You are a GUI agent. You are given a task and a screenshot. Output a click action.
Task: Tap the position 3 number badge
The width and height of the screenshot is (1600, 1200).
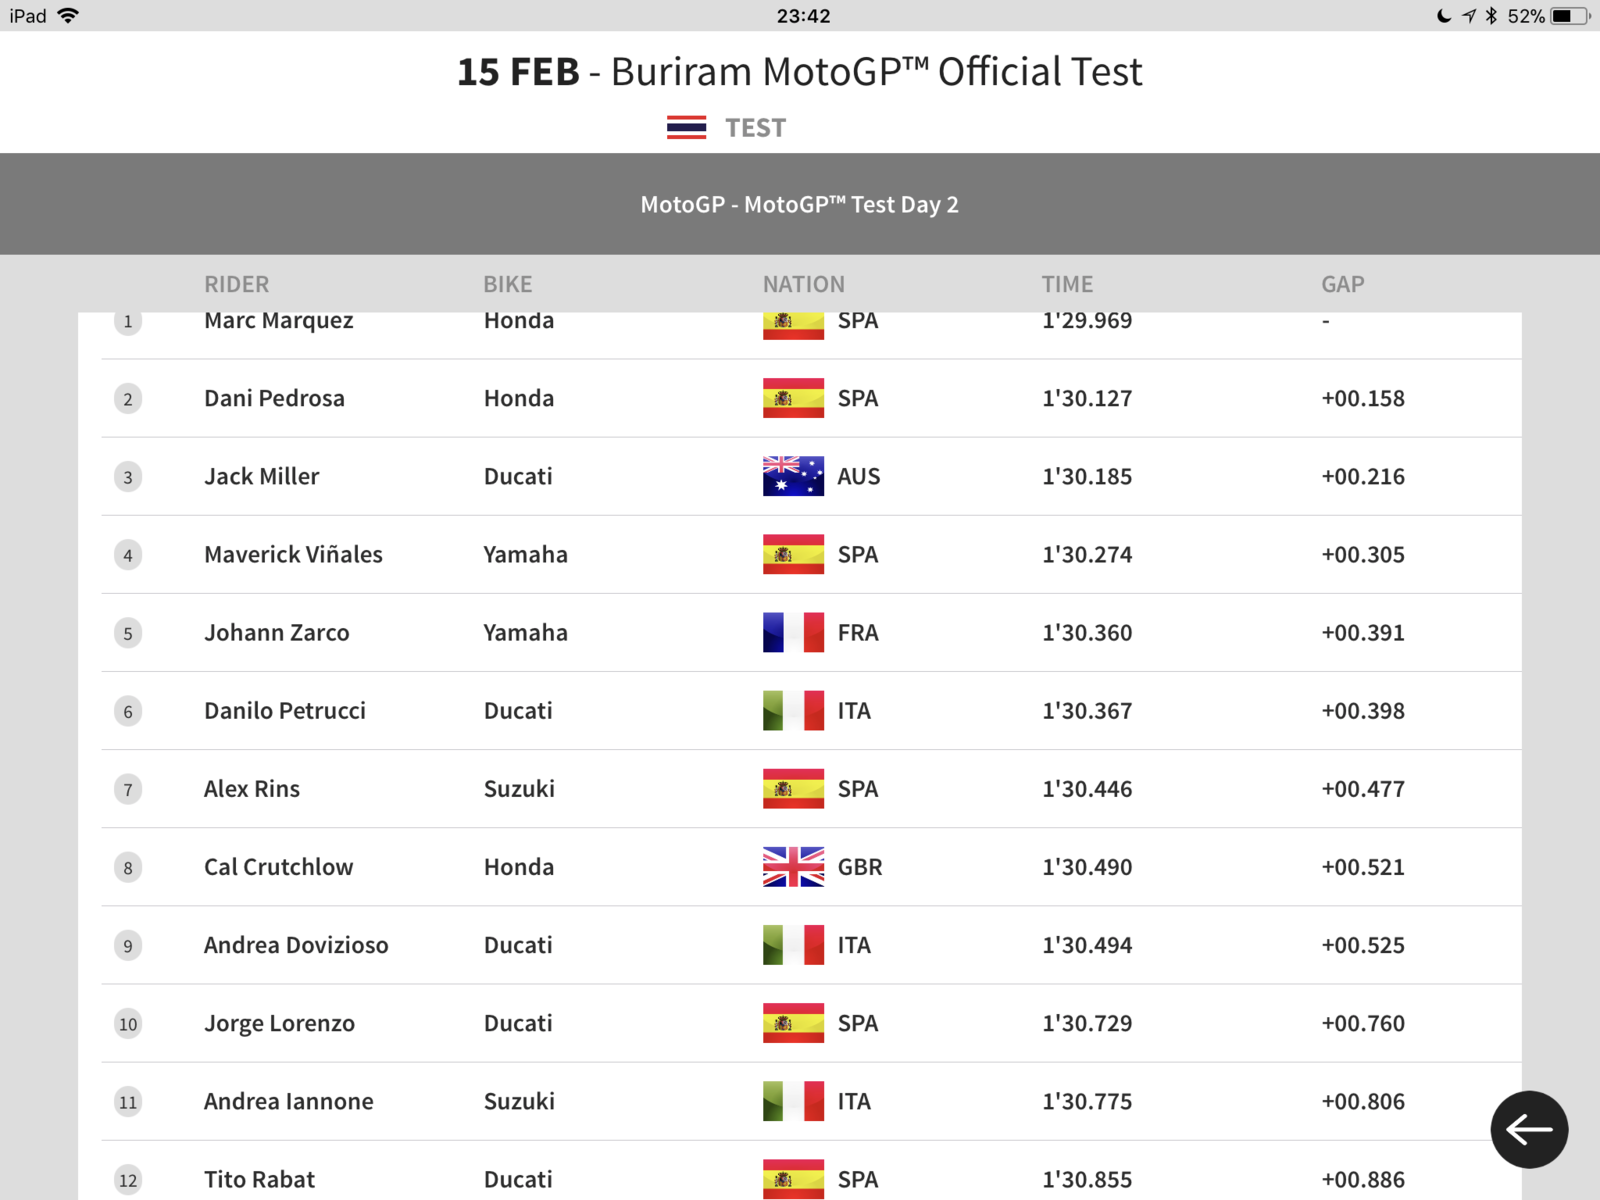click(x=128, y=477)
